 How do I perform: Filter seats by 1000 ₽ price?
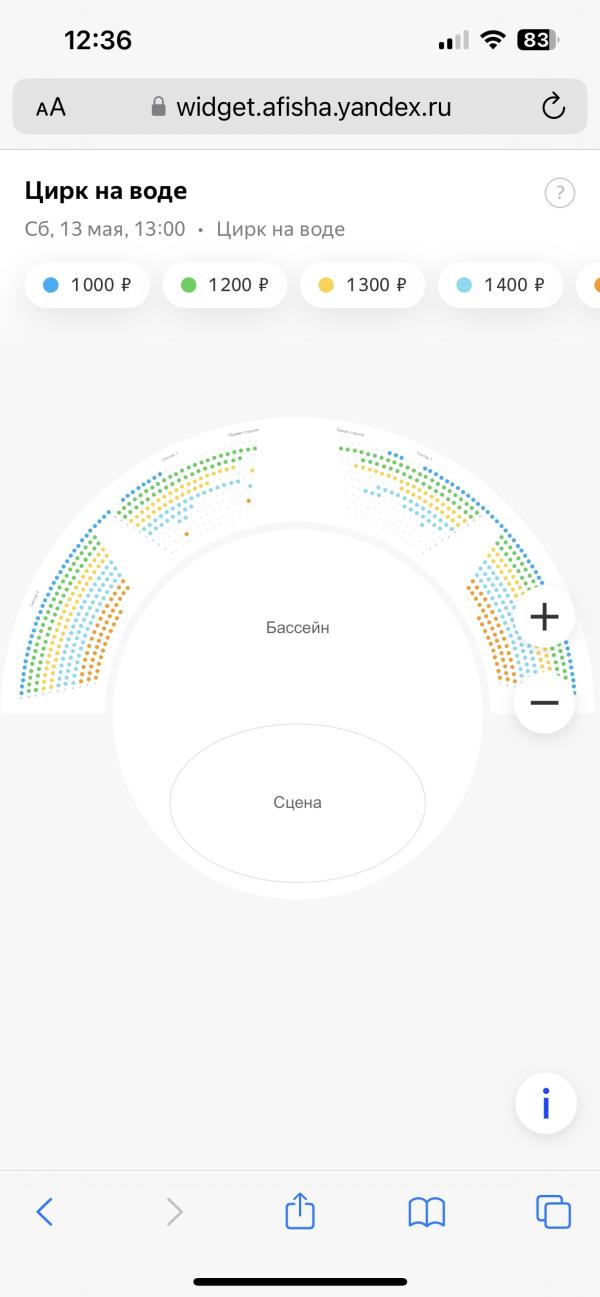pos(87,285)
